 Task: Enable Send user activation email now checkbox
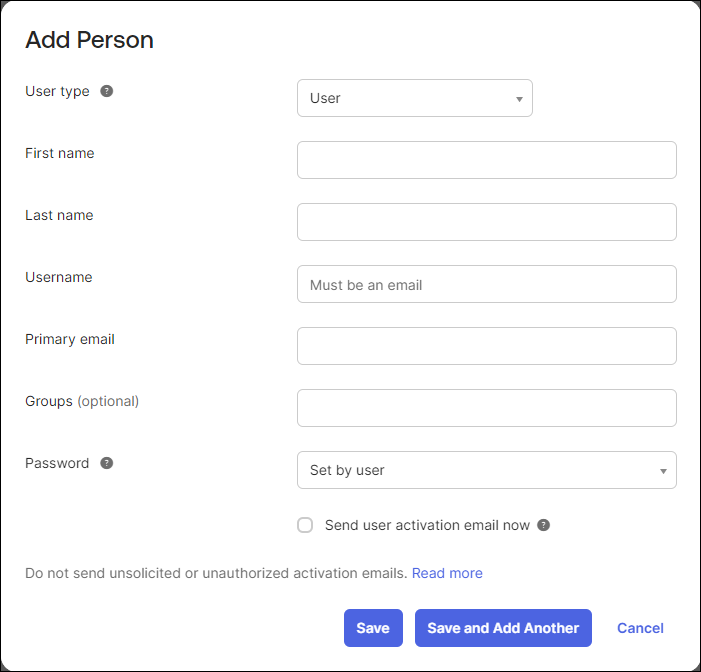[305, 525]
